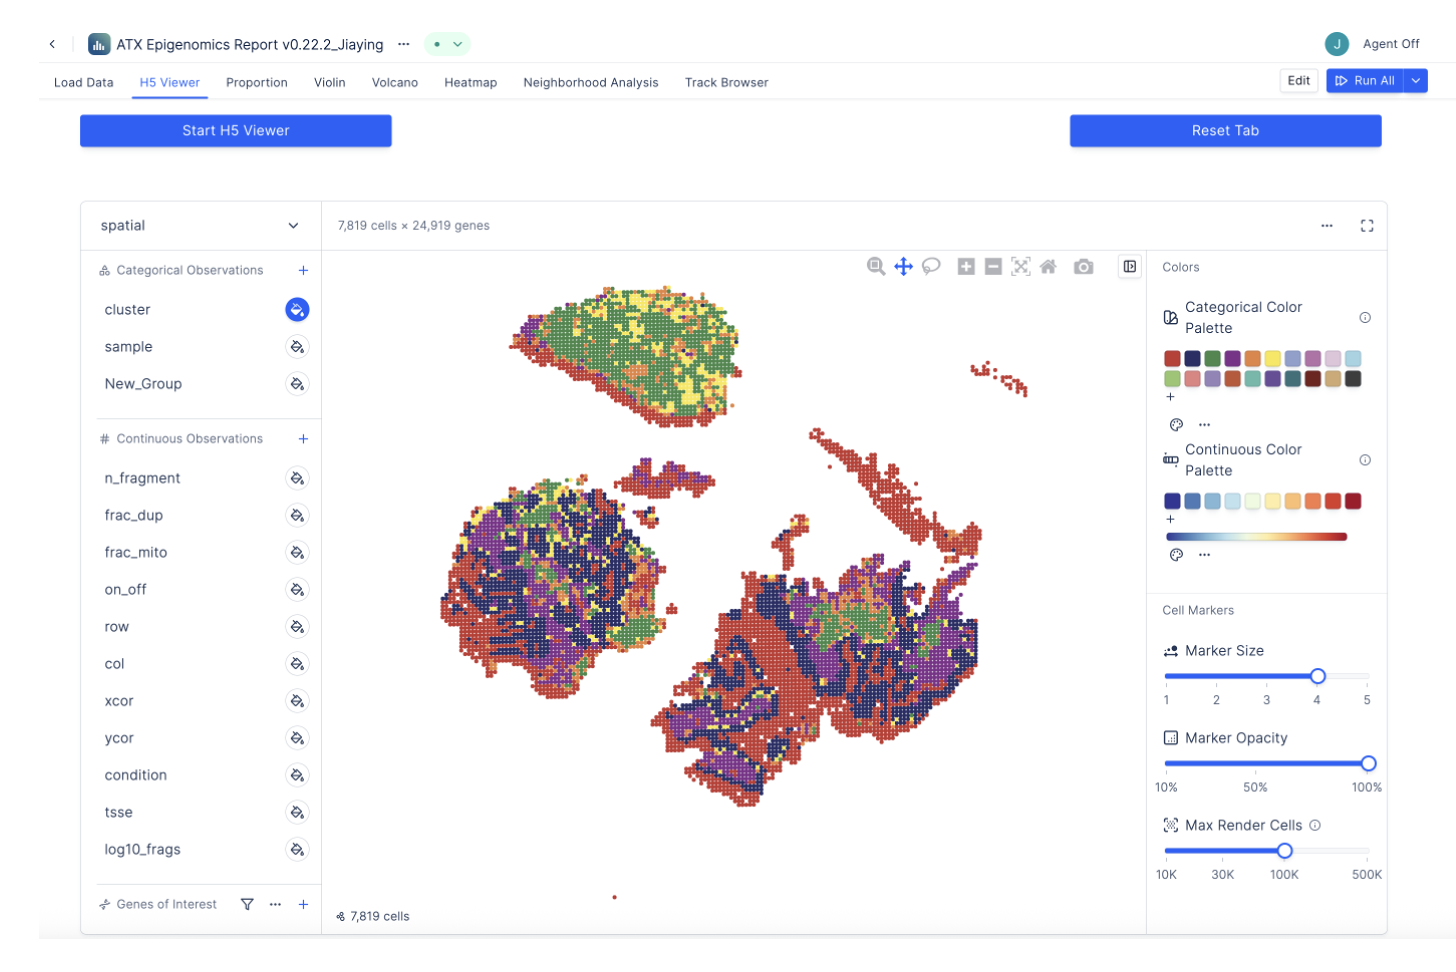Toggle color mapping for the sample observation
This screenshot has width=1456, height=972.
[297, 346]
